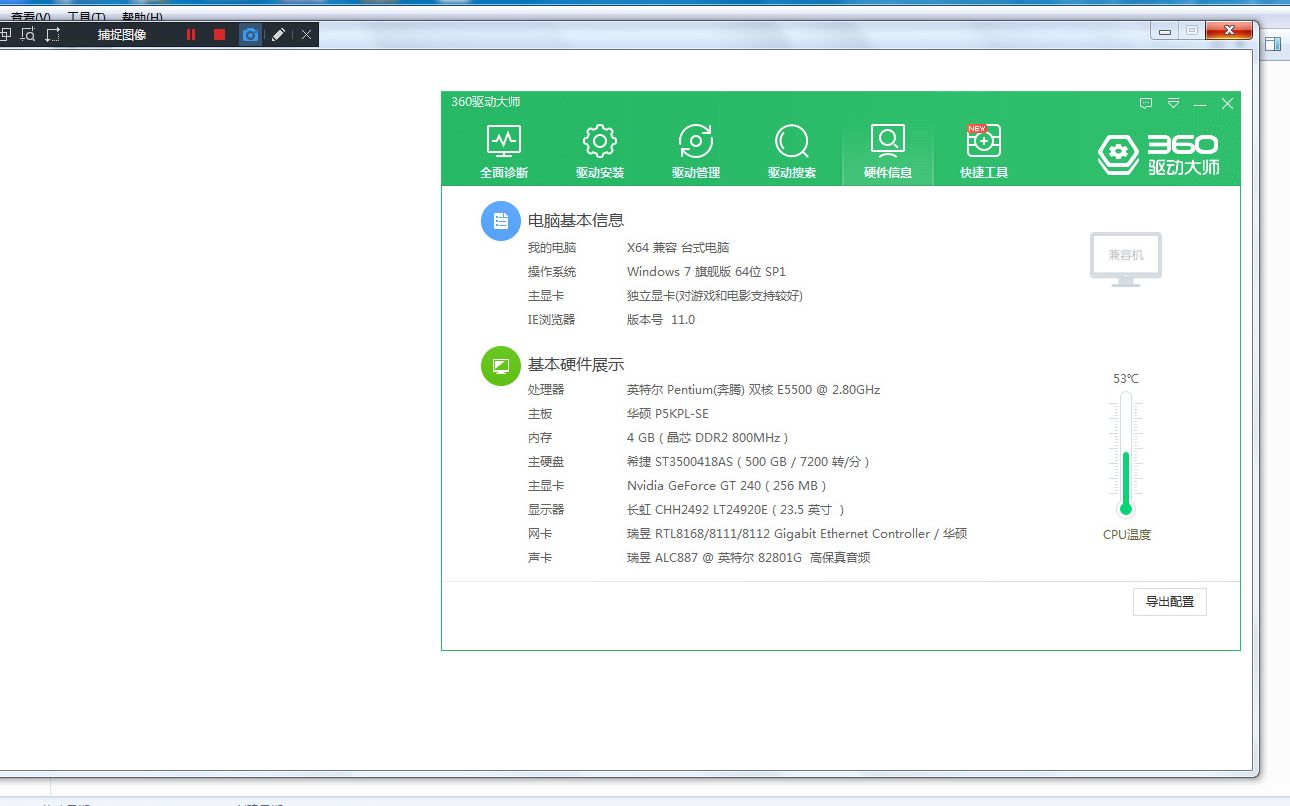Click the blue 电脑基本信息 document icon
Screen dimensions: 1290x806
point(501,221)
